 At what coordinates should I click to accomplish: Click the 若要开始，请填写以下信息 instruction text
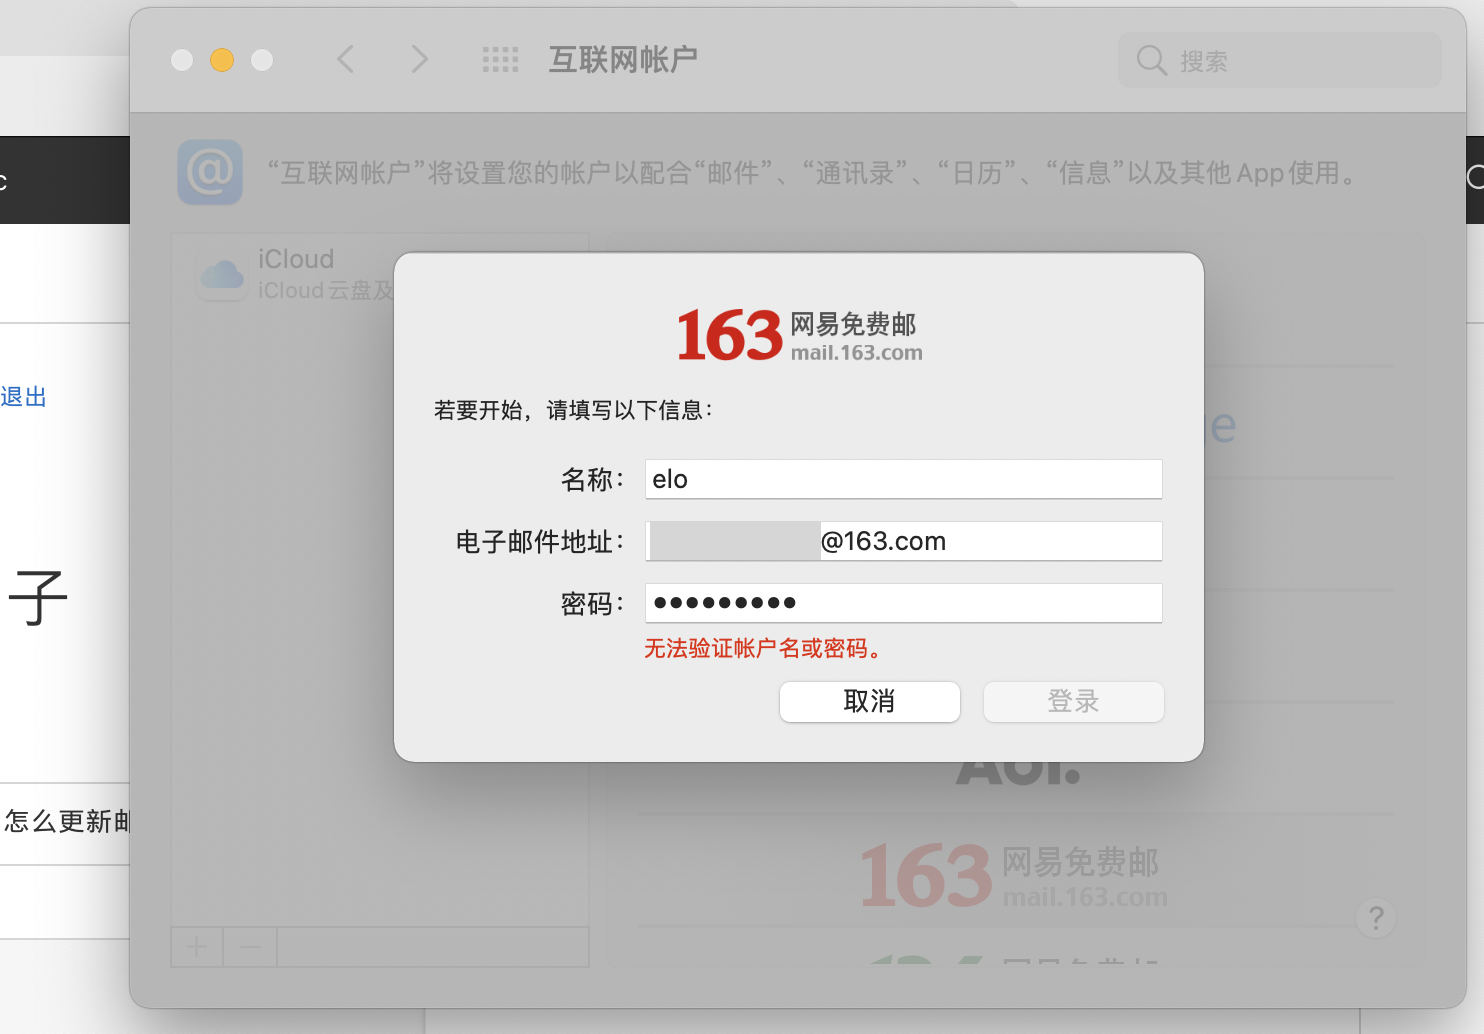(x=573, y=410)
